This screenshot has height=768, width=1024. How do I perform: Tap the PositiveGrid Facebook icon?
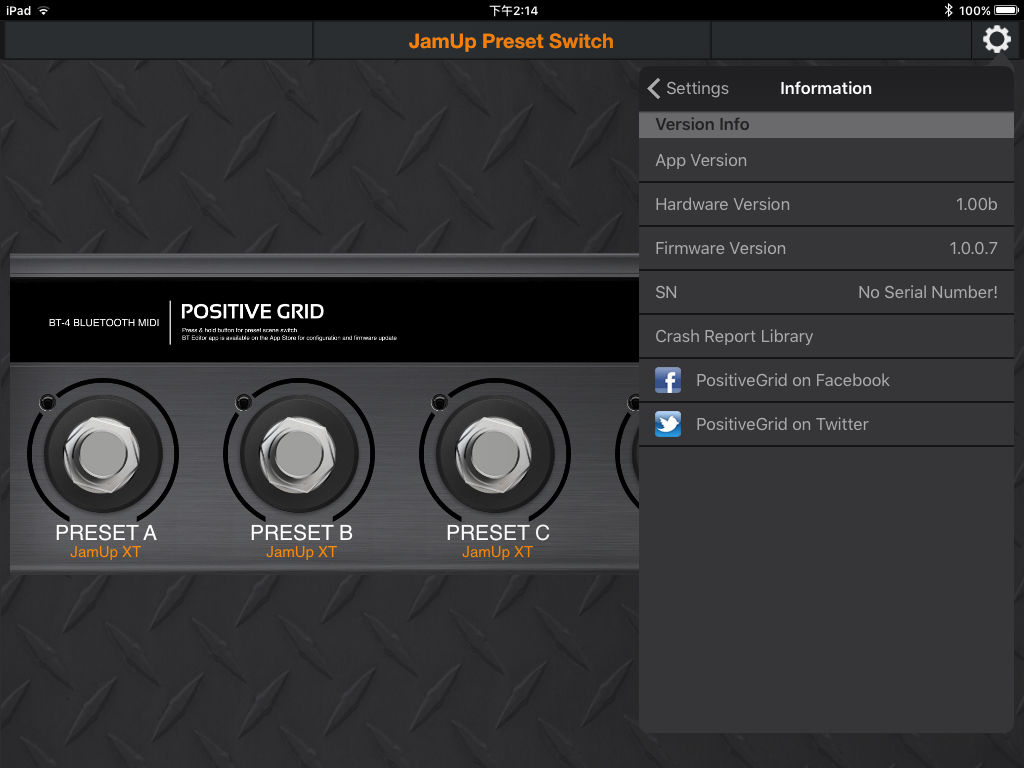point(667,380)
